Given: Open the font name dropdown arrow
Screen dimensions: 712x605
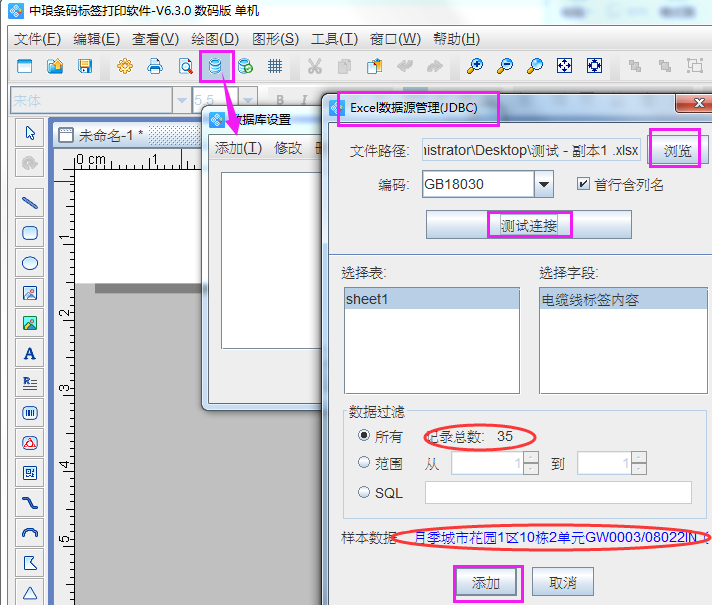Looking at the screenshot, I should click(182, 100).
